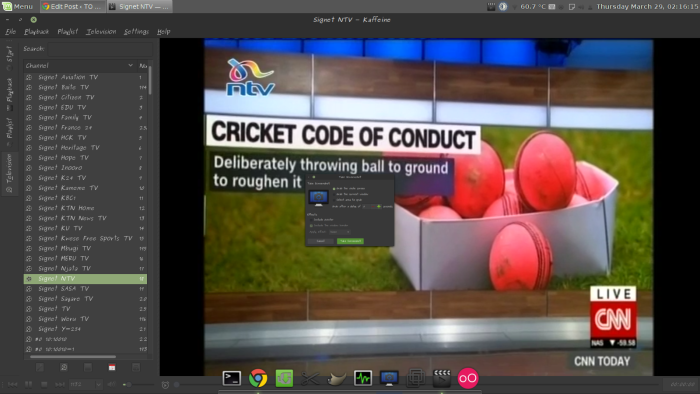Screen dimensions: 700x394
Task: Open the audio track combo box arrow
Action: tap(99, 384)
